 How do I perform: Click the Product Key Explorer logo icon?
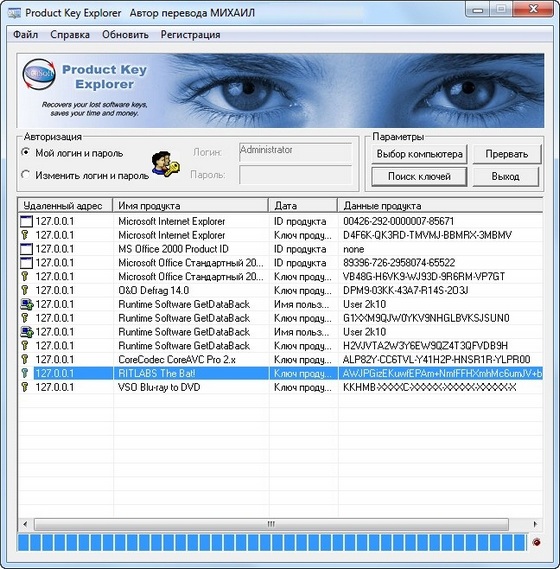click(39, 74)
